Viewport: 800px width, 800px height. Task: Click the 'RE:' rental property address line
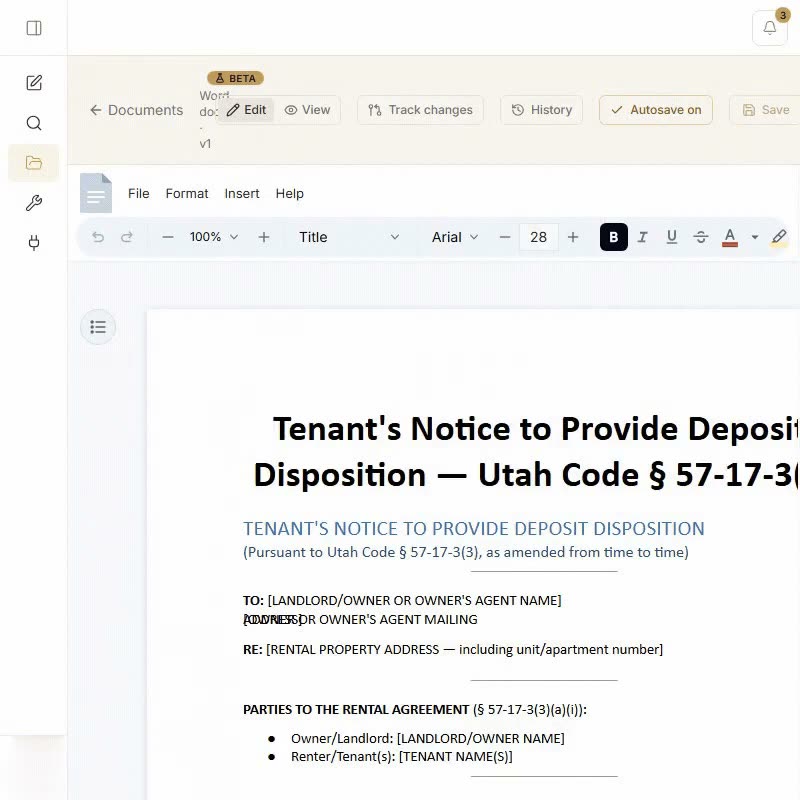click(453, 649)
